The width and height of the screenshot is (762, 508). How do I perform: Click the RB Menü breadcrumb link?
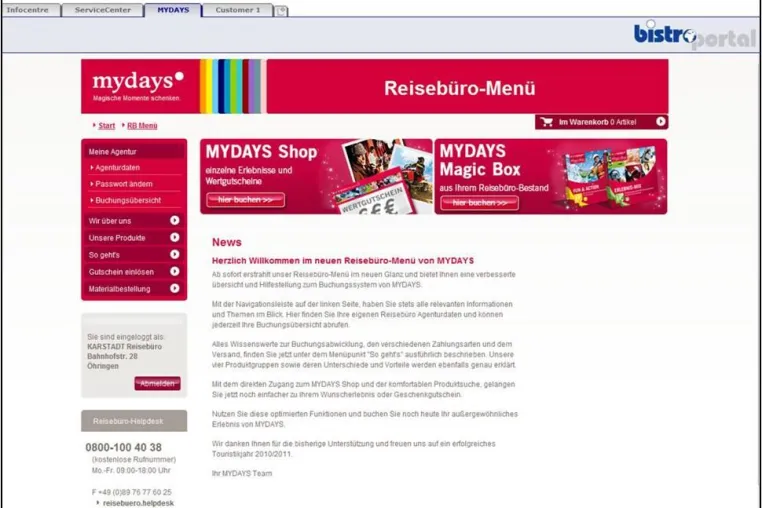coord(142,125)
